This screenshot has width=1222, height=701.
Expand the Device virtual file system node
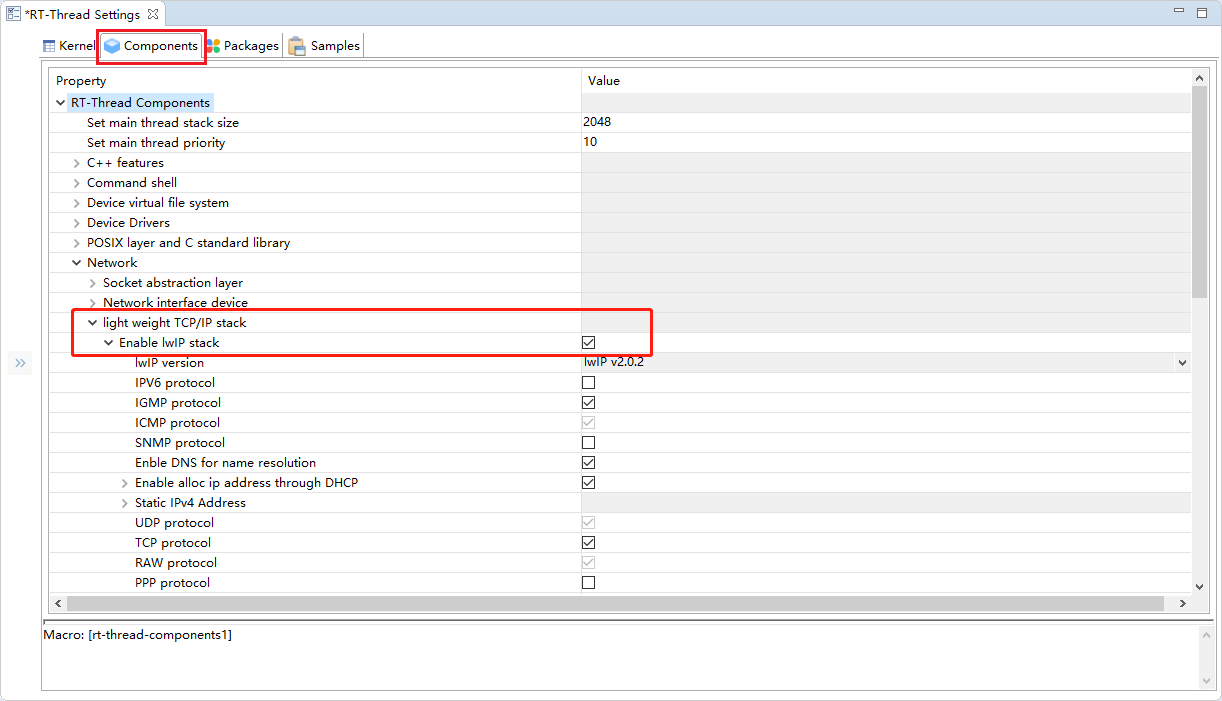(76, 203)
